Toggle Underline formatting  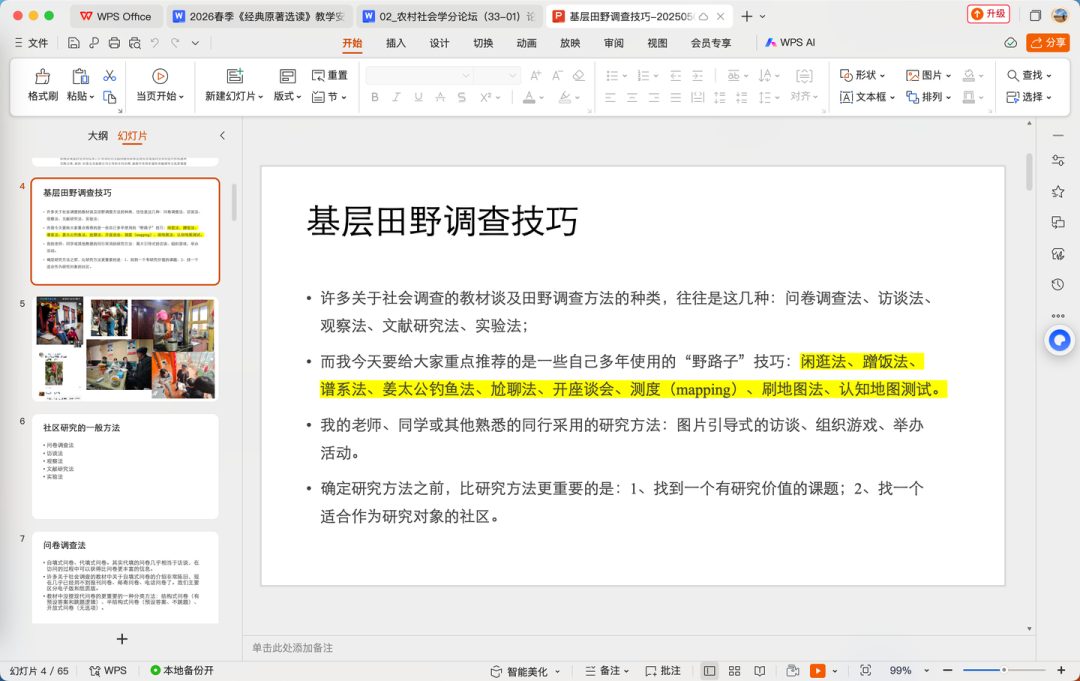point(418,97)
